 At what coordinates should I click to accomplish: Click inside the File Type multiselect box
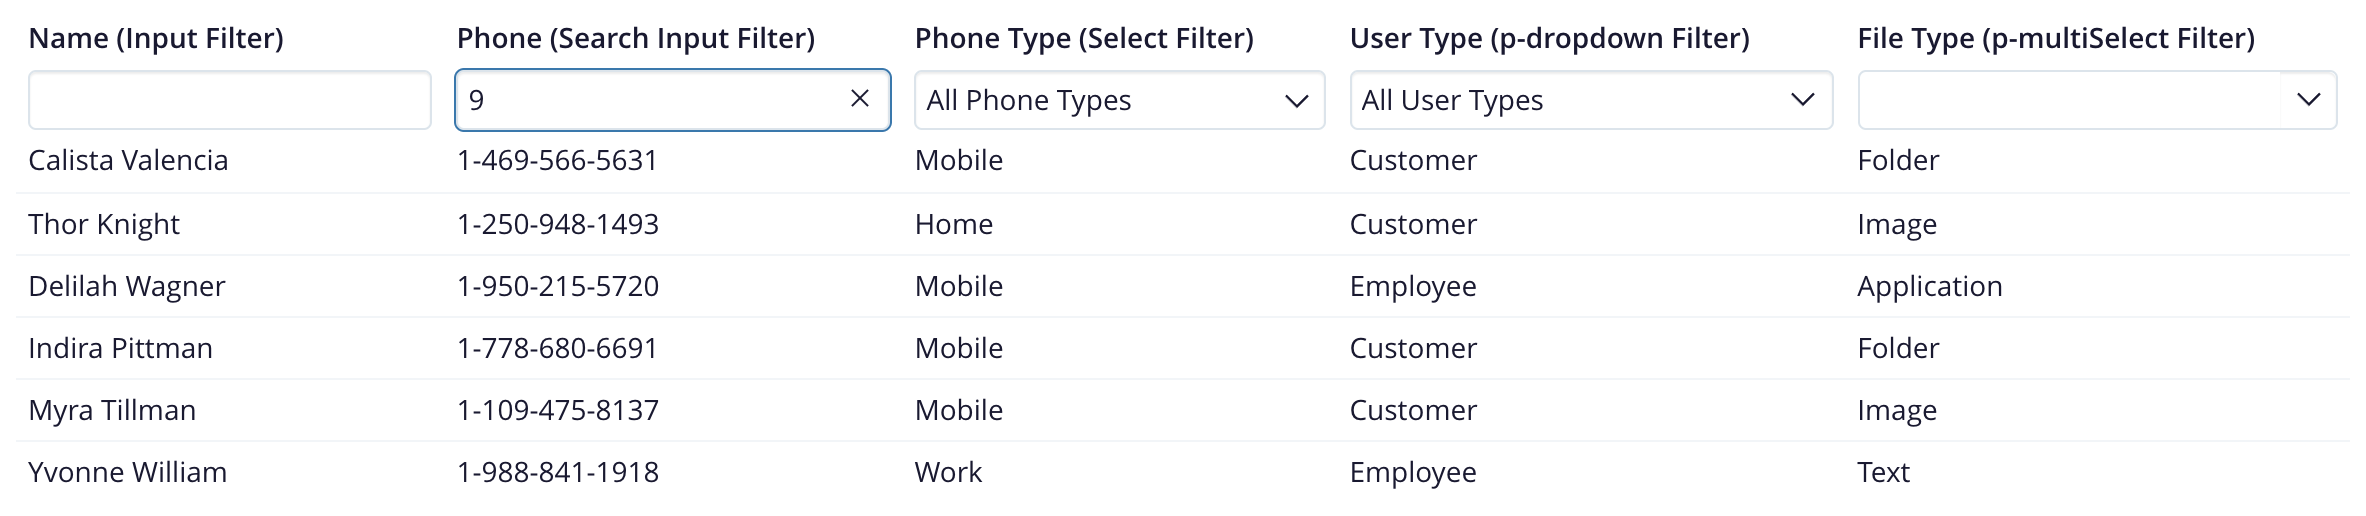tap(2068, 100)
